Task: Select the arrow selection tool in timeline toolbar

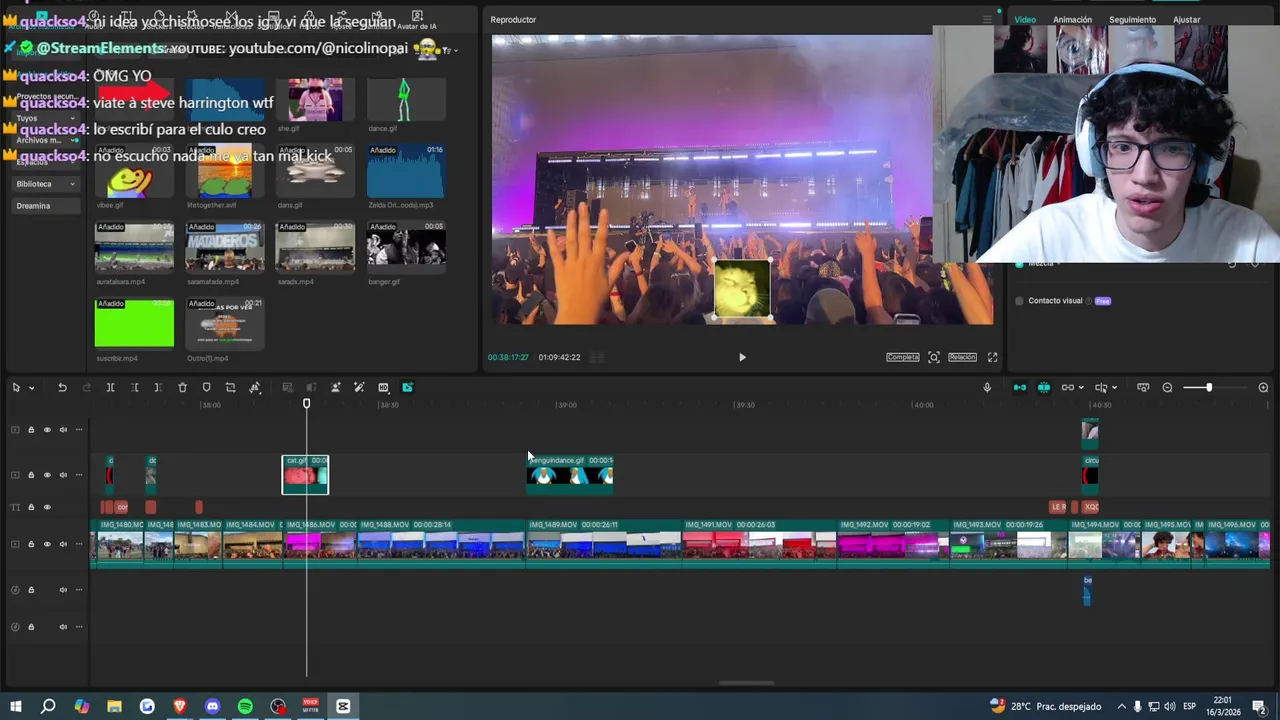Action: [16, 388]
